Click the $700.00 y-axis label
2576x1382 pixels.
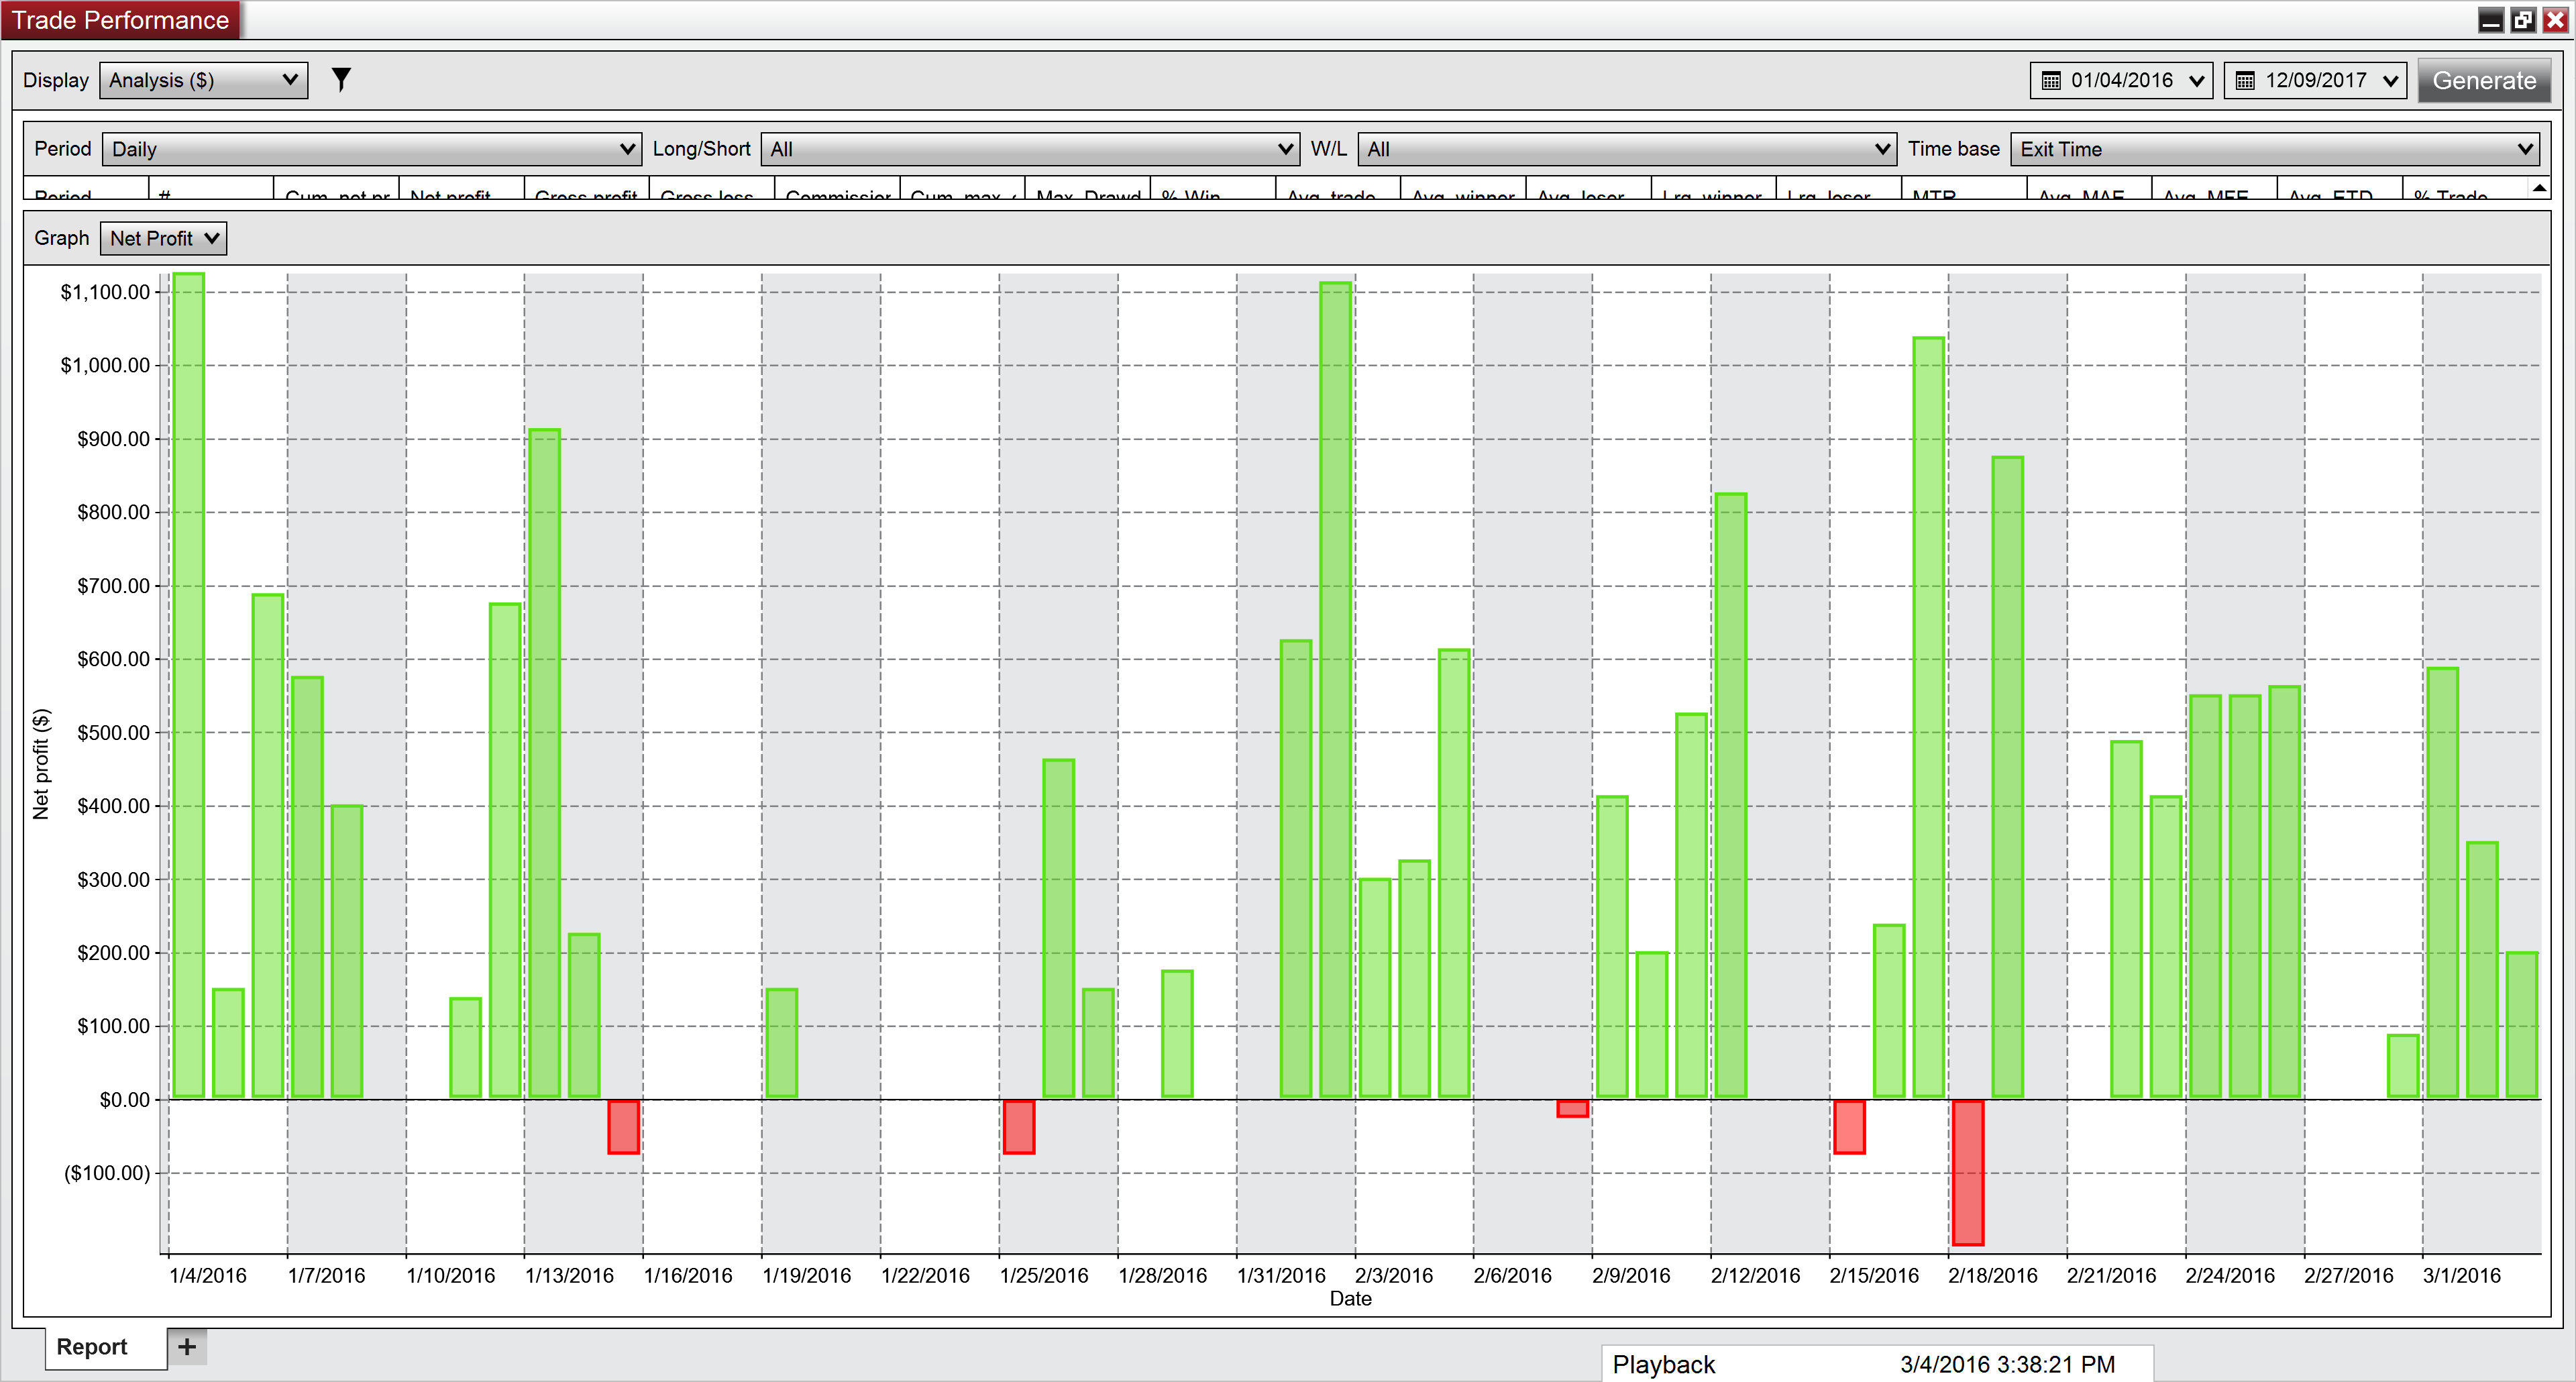click(x=113, y=586)
